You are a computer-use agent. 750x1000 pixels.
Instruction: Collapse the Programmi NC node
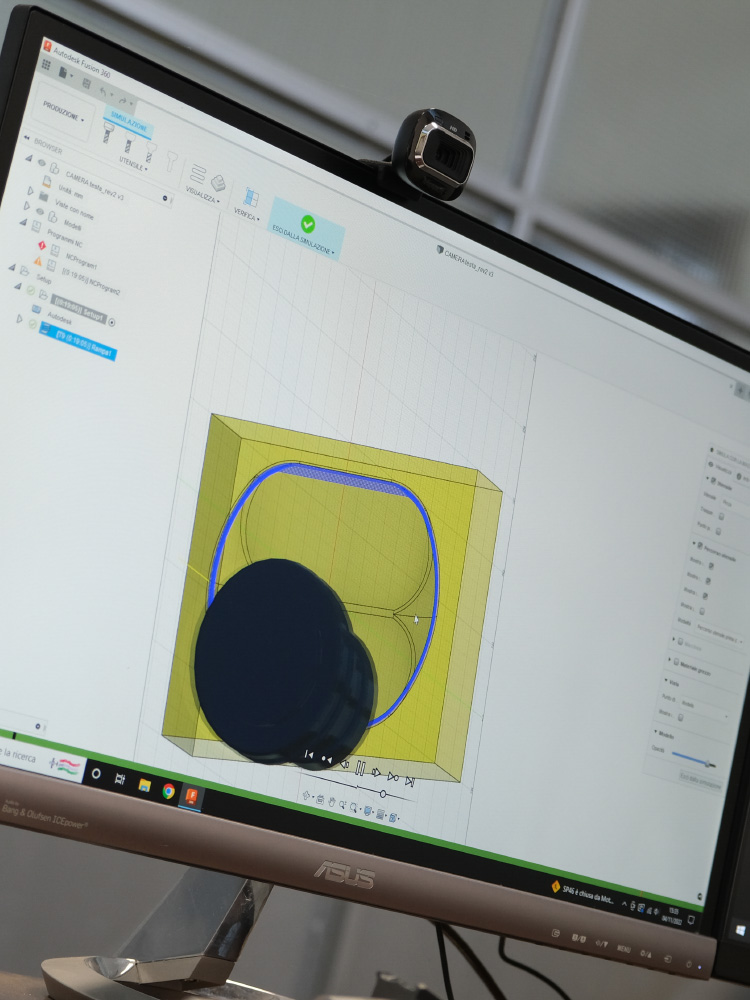coord(23,222)
